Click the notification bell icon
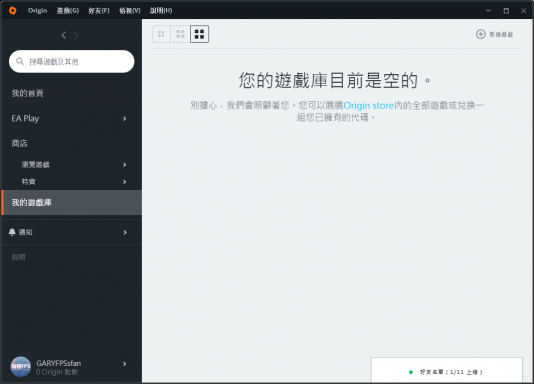The height and width of the screenshot is (384, 534). pyautogui.click(x=12, y=232)
